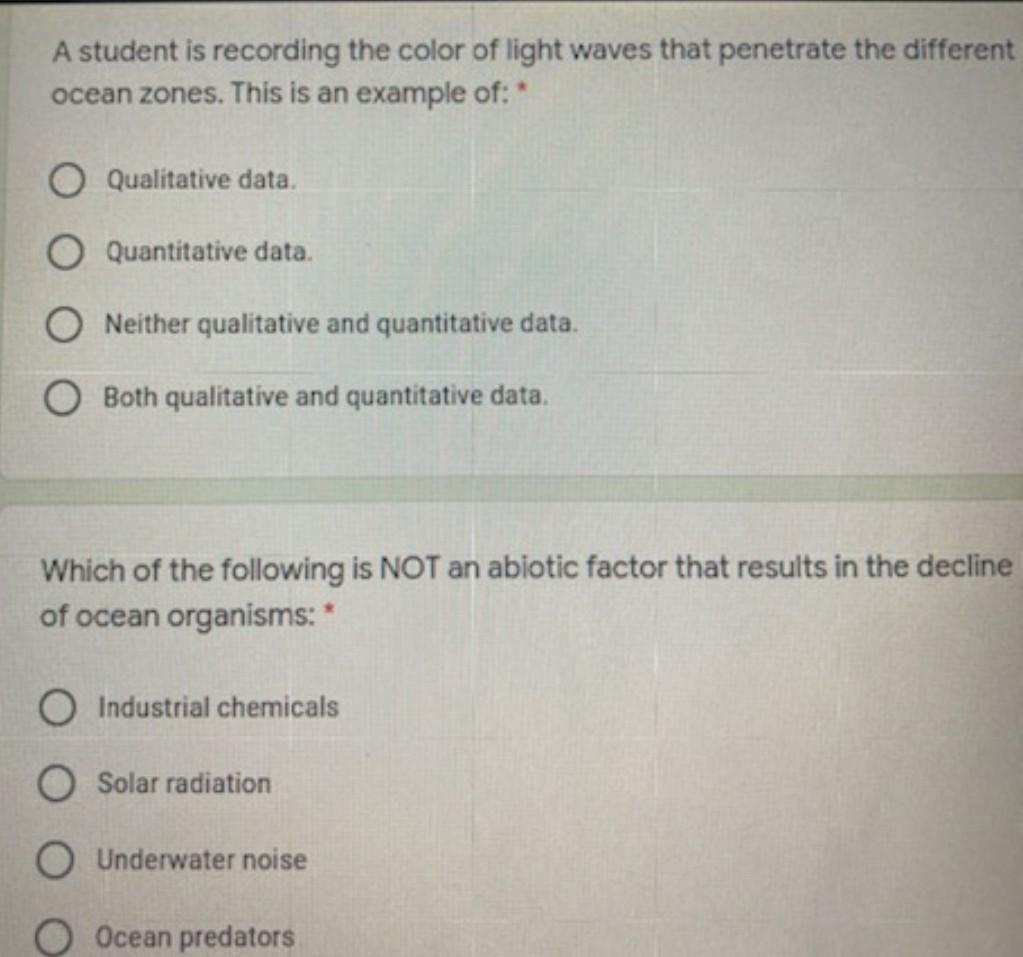Select the "Qualitative data." radio button

66,181
